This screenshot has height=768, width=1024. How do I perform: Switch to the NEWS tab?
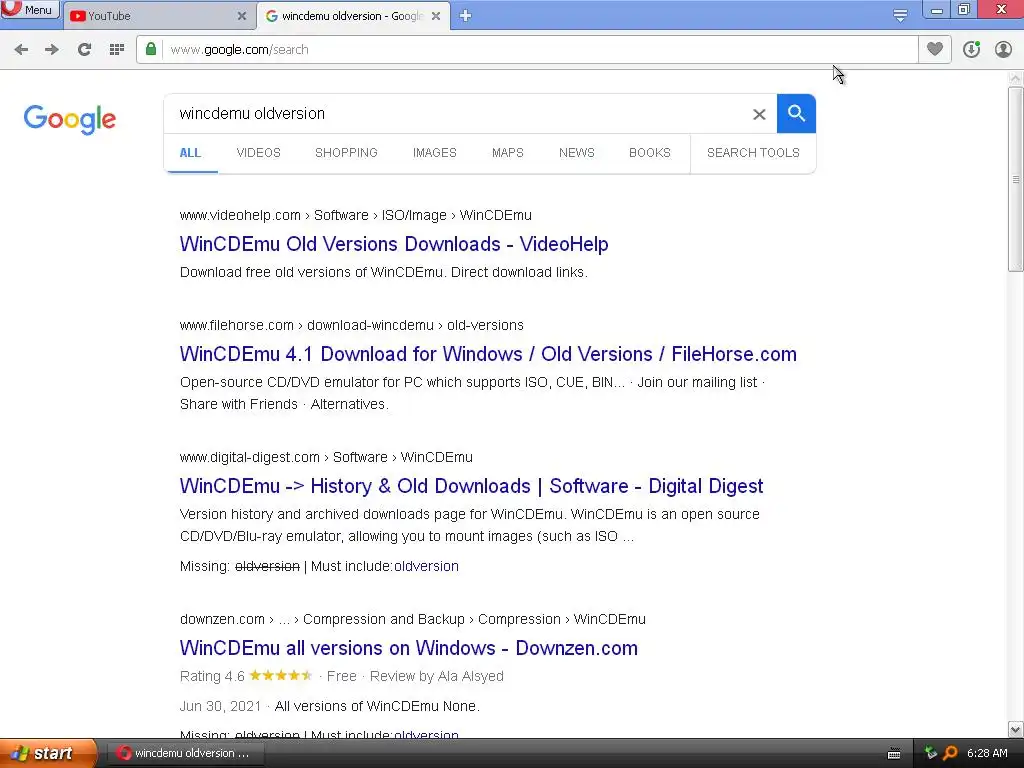[577, 153]
